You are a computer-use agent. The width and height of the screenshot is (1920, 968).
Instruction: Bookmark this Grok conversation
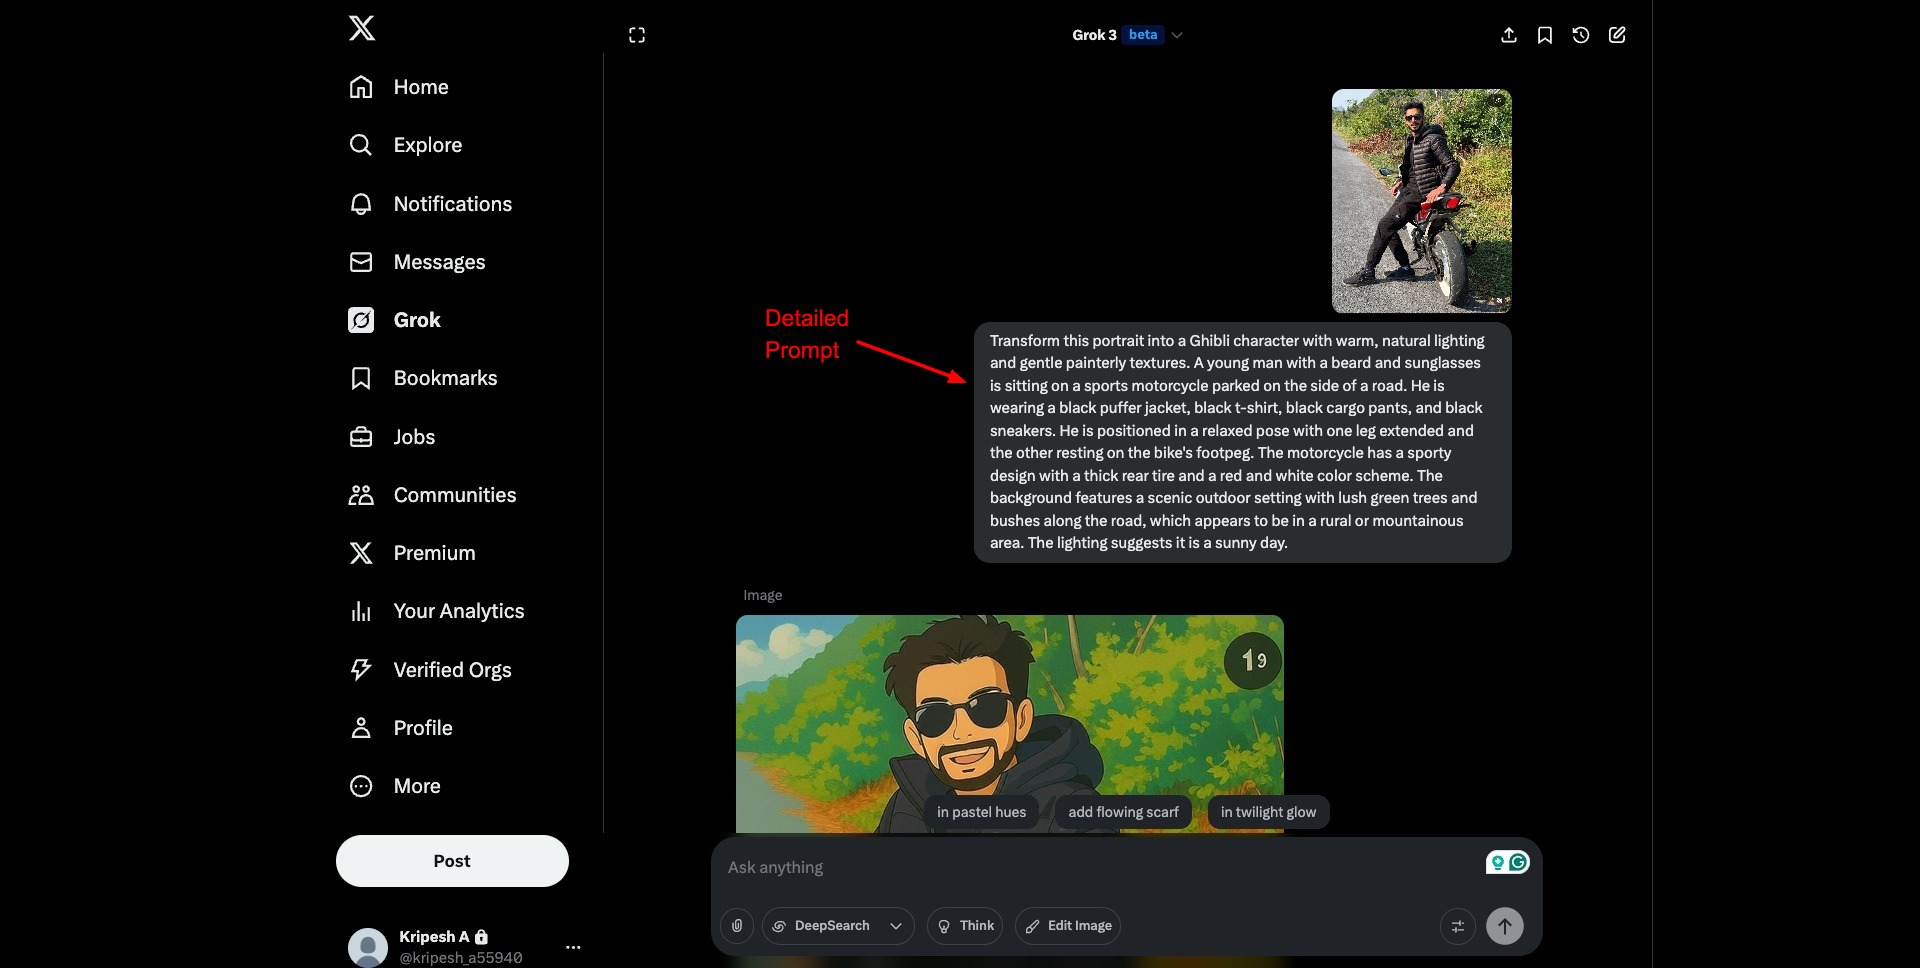coord(1545,35)
